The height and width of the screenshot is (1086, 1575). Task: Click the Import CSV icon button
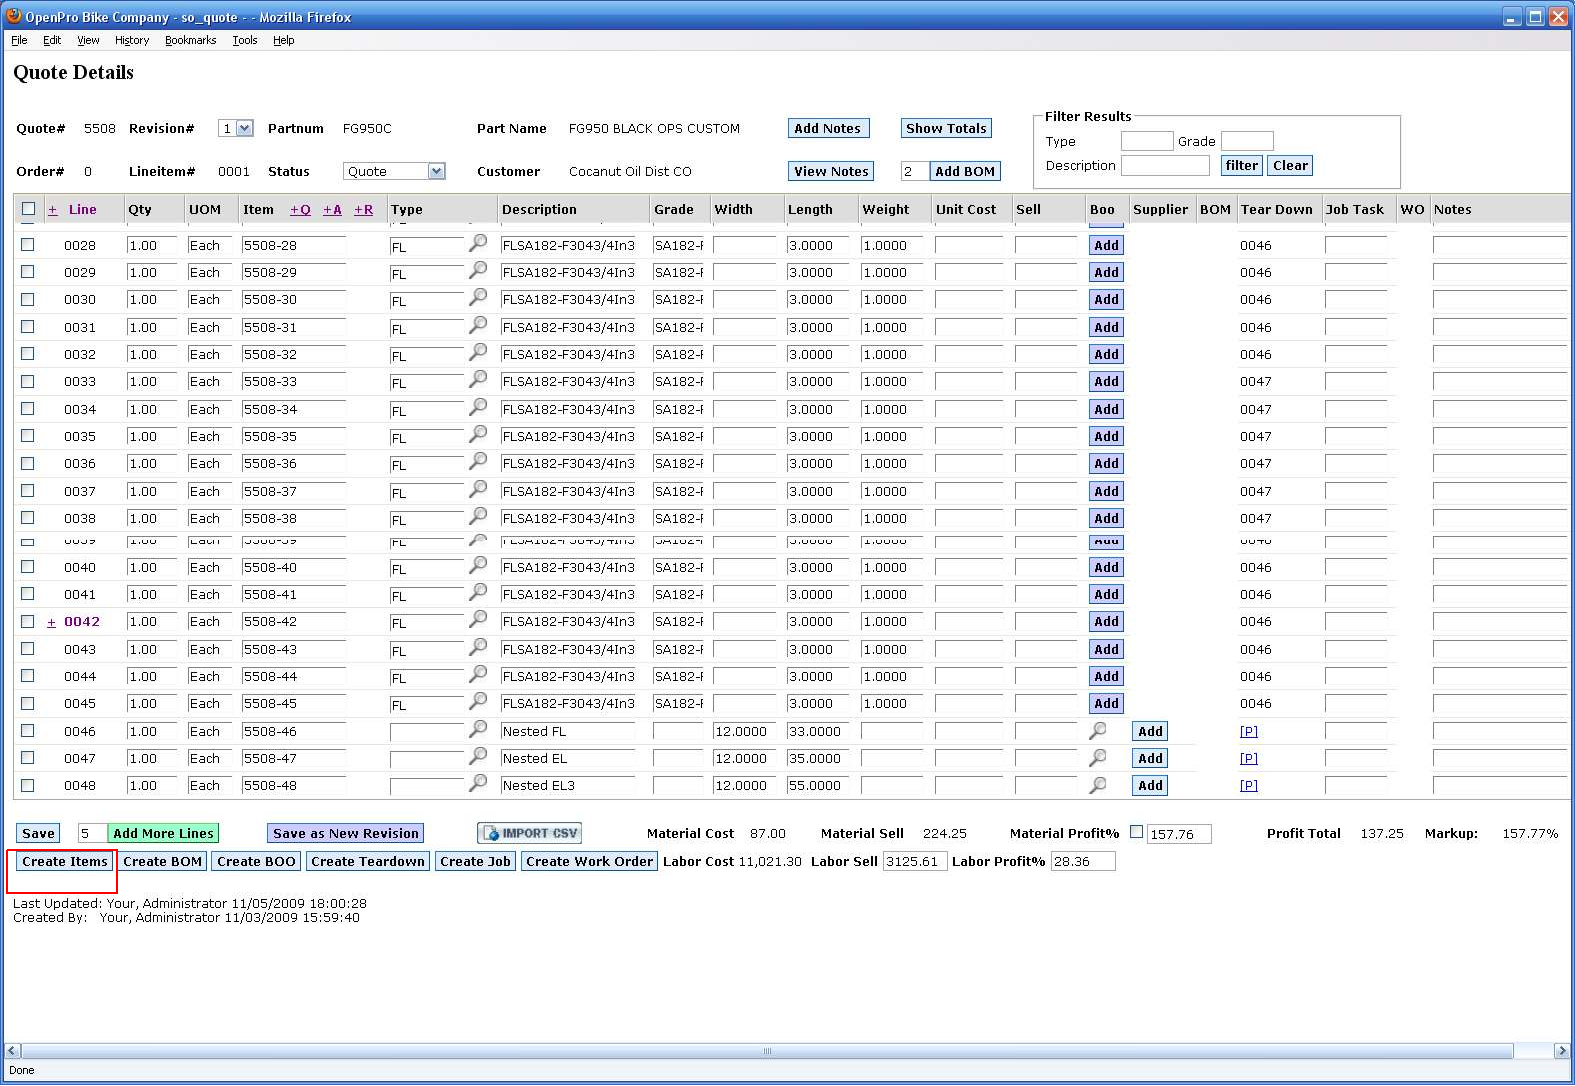(x=529, y=833)
